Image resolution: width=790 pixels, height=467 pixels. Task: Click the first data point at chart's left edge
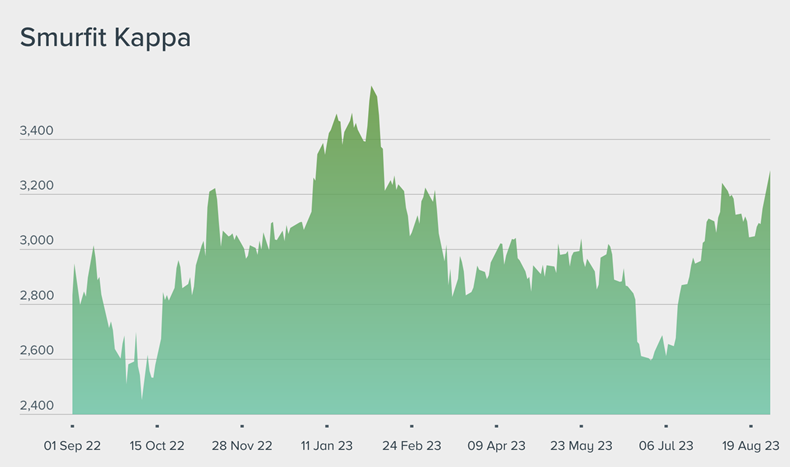click(x=73, y=265)
